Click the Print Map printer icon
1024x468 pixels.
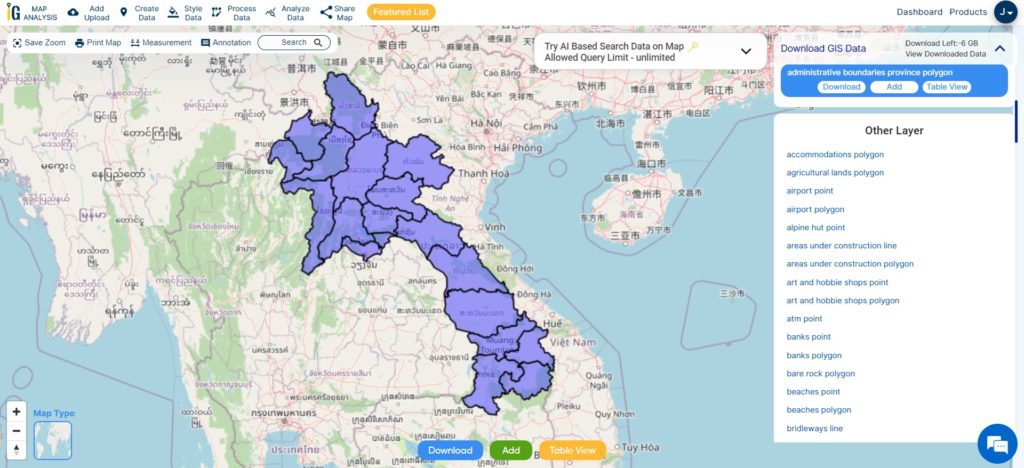click(80, 43)
